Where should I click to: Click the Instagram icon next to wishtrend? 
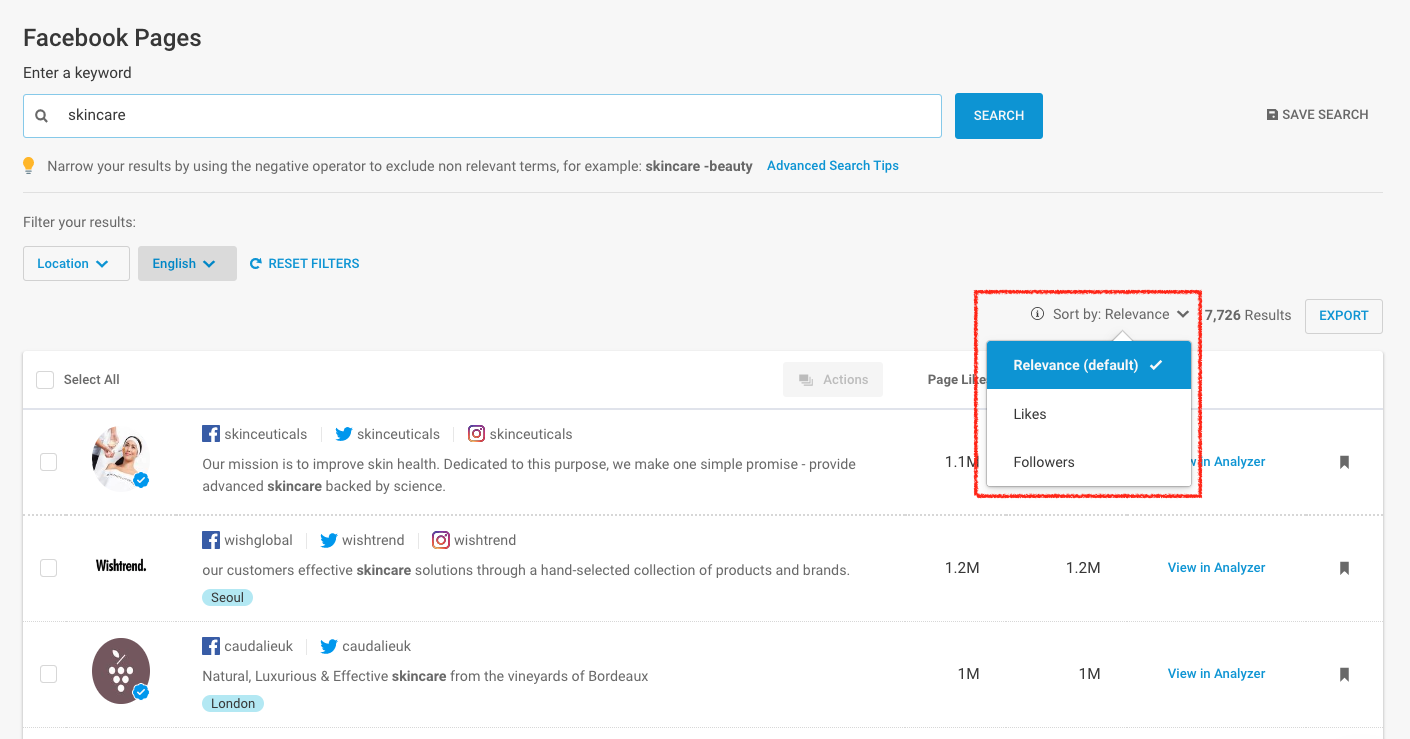tap(441, 539)
